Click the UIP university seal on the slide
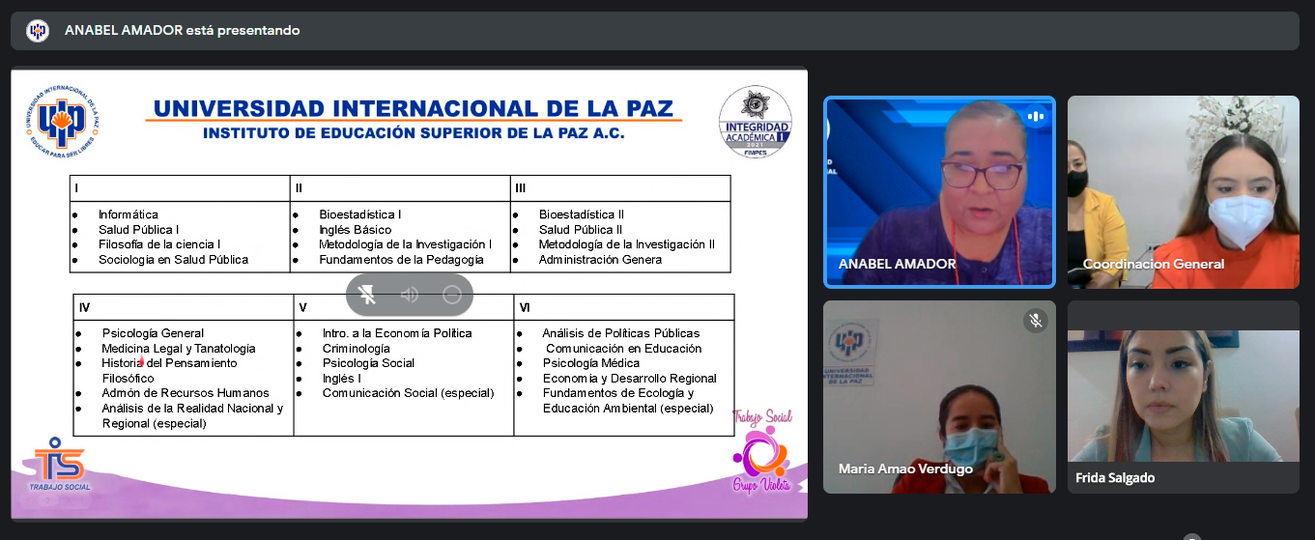Image resolution: width=1315 pixels, height=540 pixels. 62,123
